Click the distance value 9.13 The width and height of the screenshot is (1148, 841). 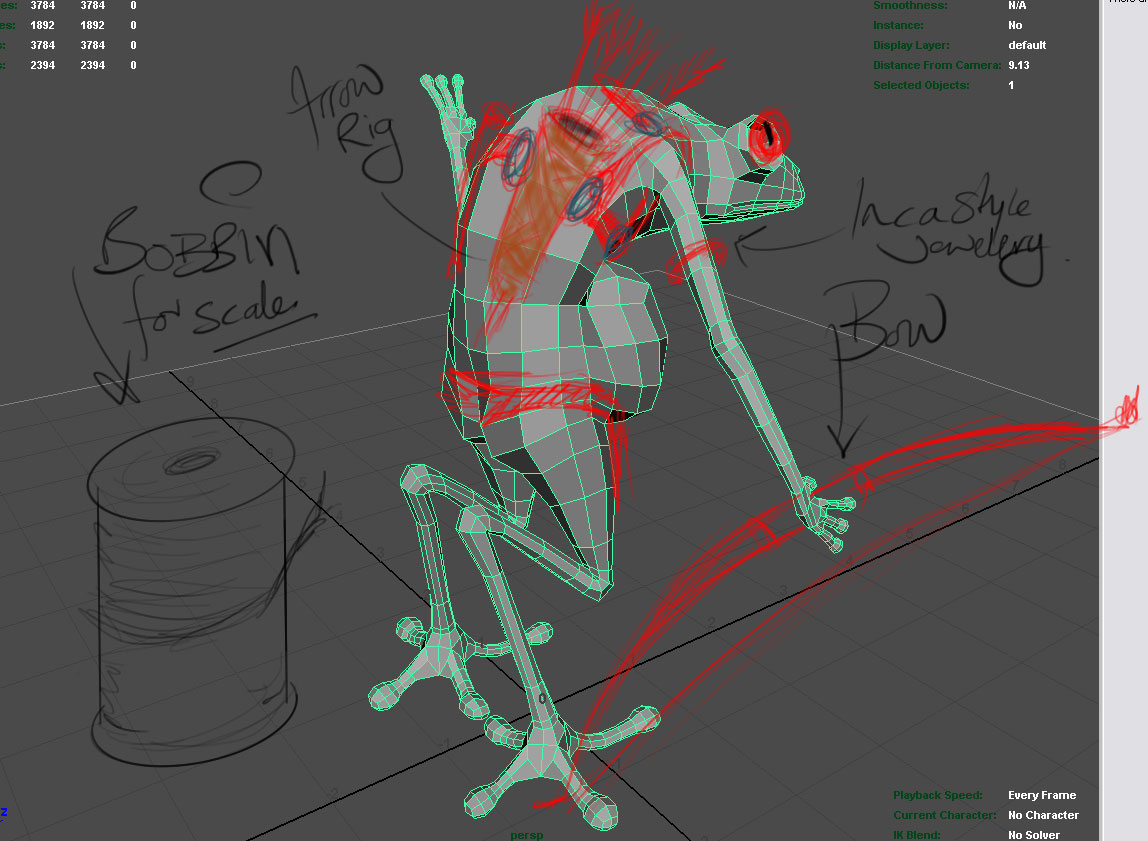1018,65
